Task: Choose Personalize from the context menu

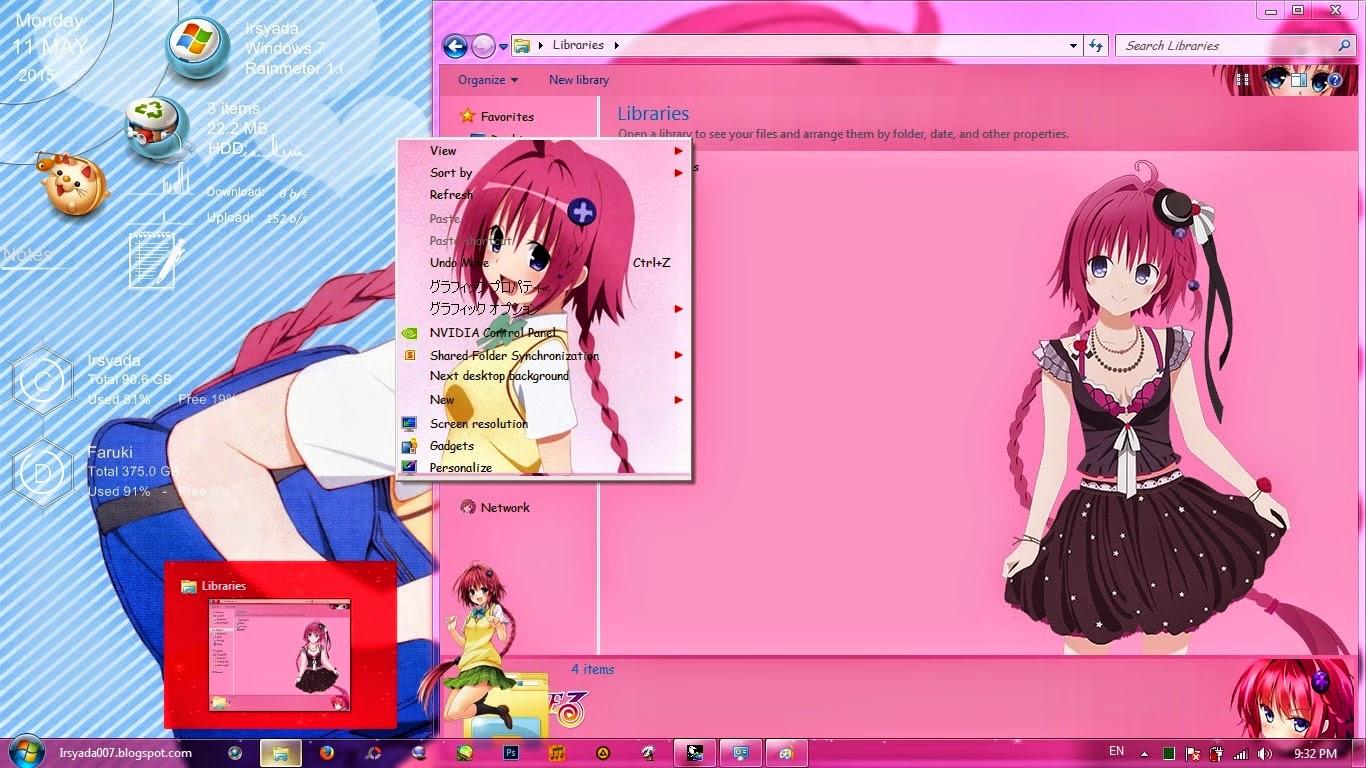Action: (460, 467)
